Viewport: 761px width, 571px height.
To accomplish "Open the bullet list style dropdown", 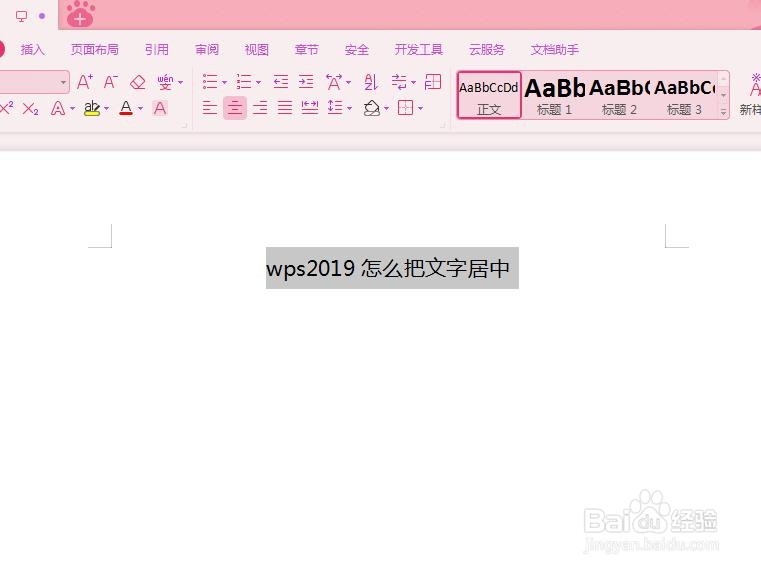I will (x=224, y=82).
